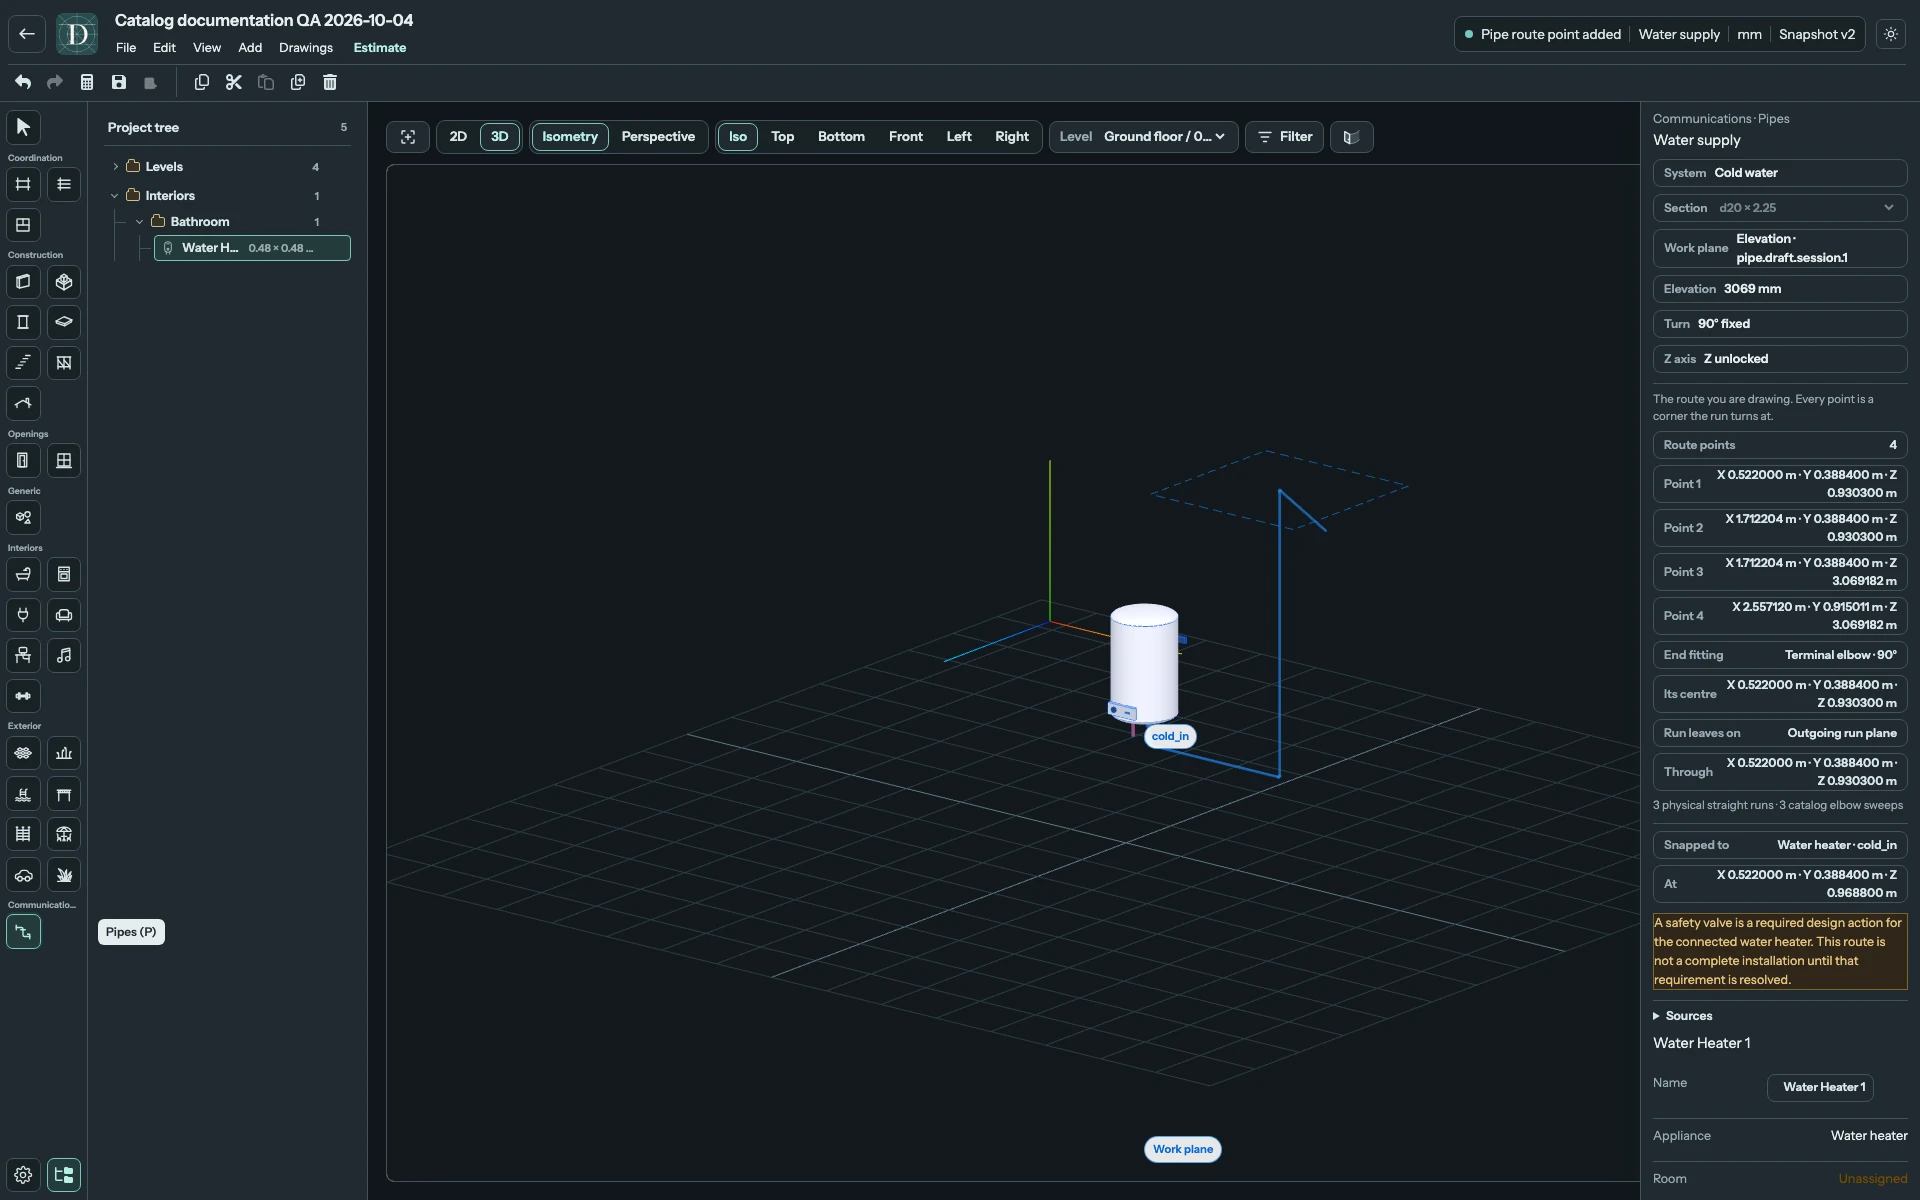
Task: Click the undo arrow
Action: 23,82
